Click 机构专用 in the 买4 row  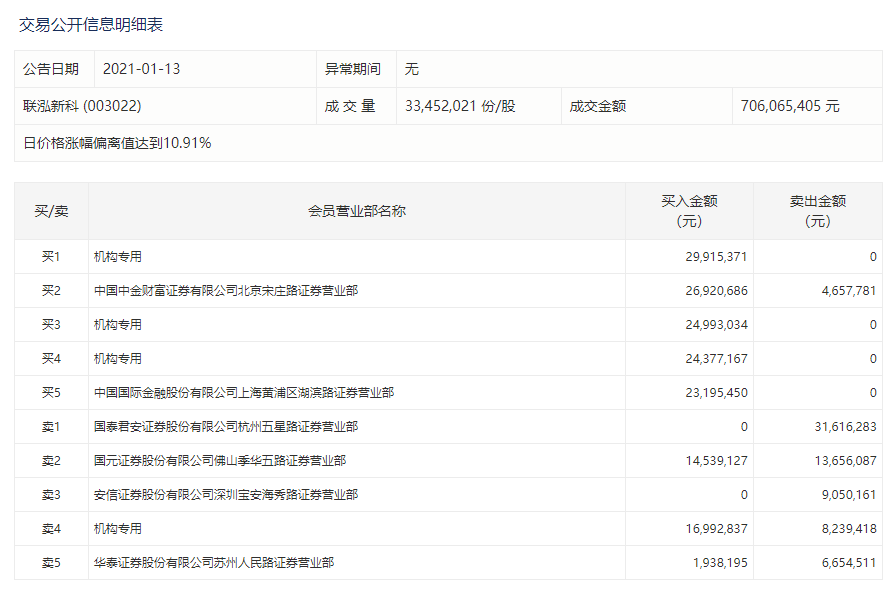pyautogui.click(x=118, y=359)
